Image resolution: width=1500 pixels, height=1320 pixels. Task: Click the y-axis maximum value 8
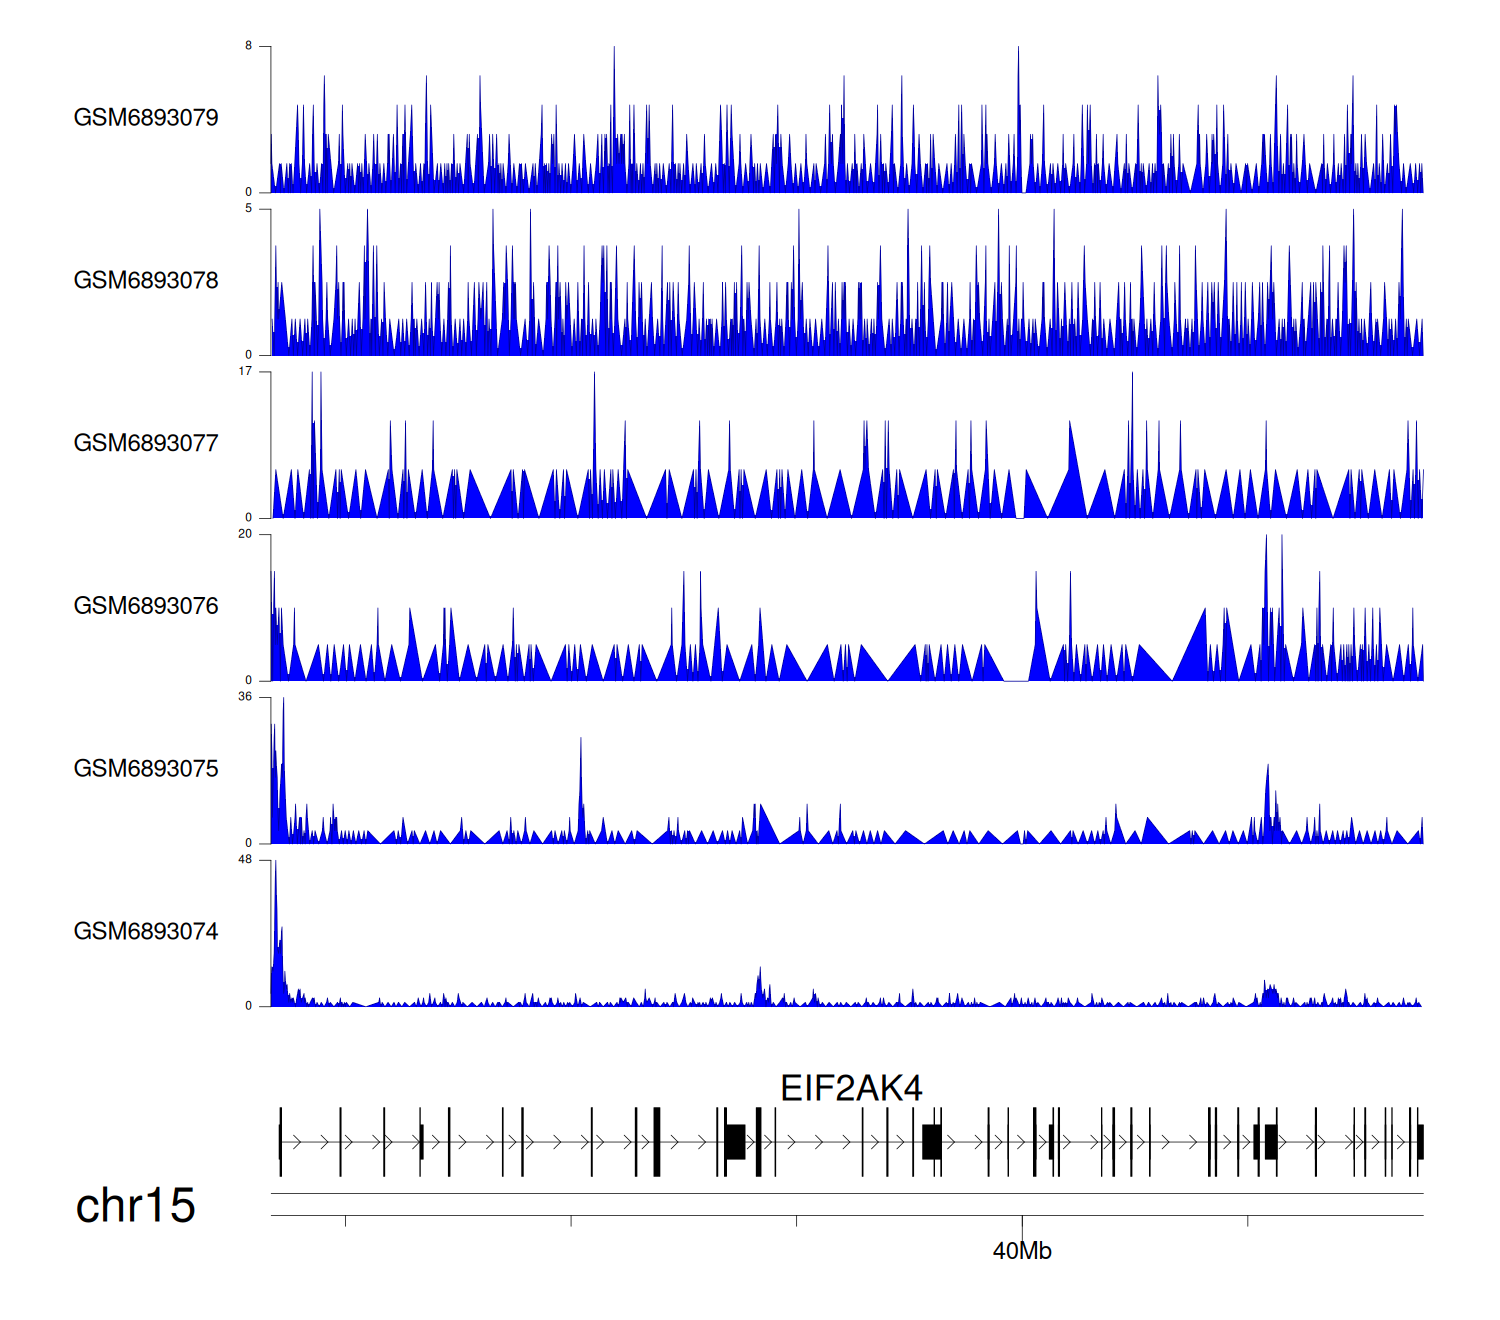249,46
